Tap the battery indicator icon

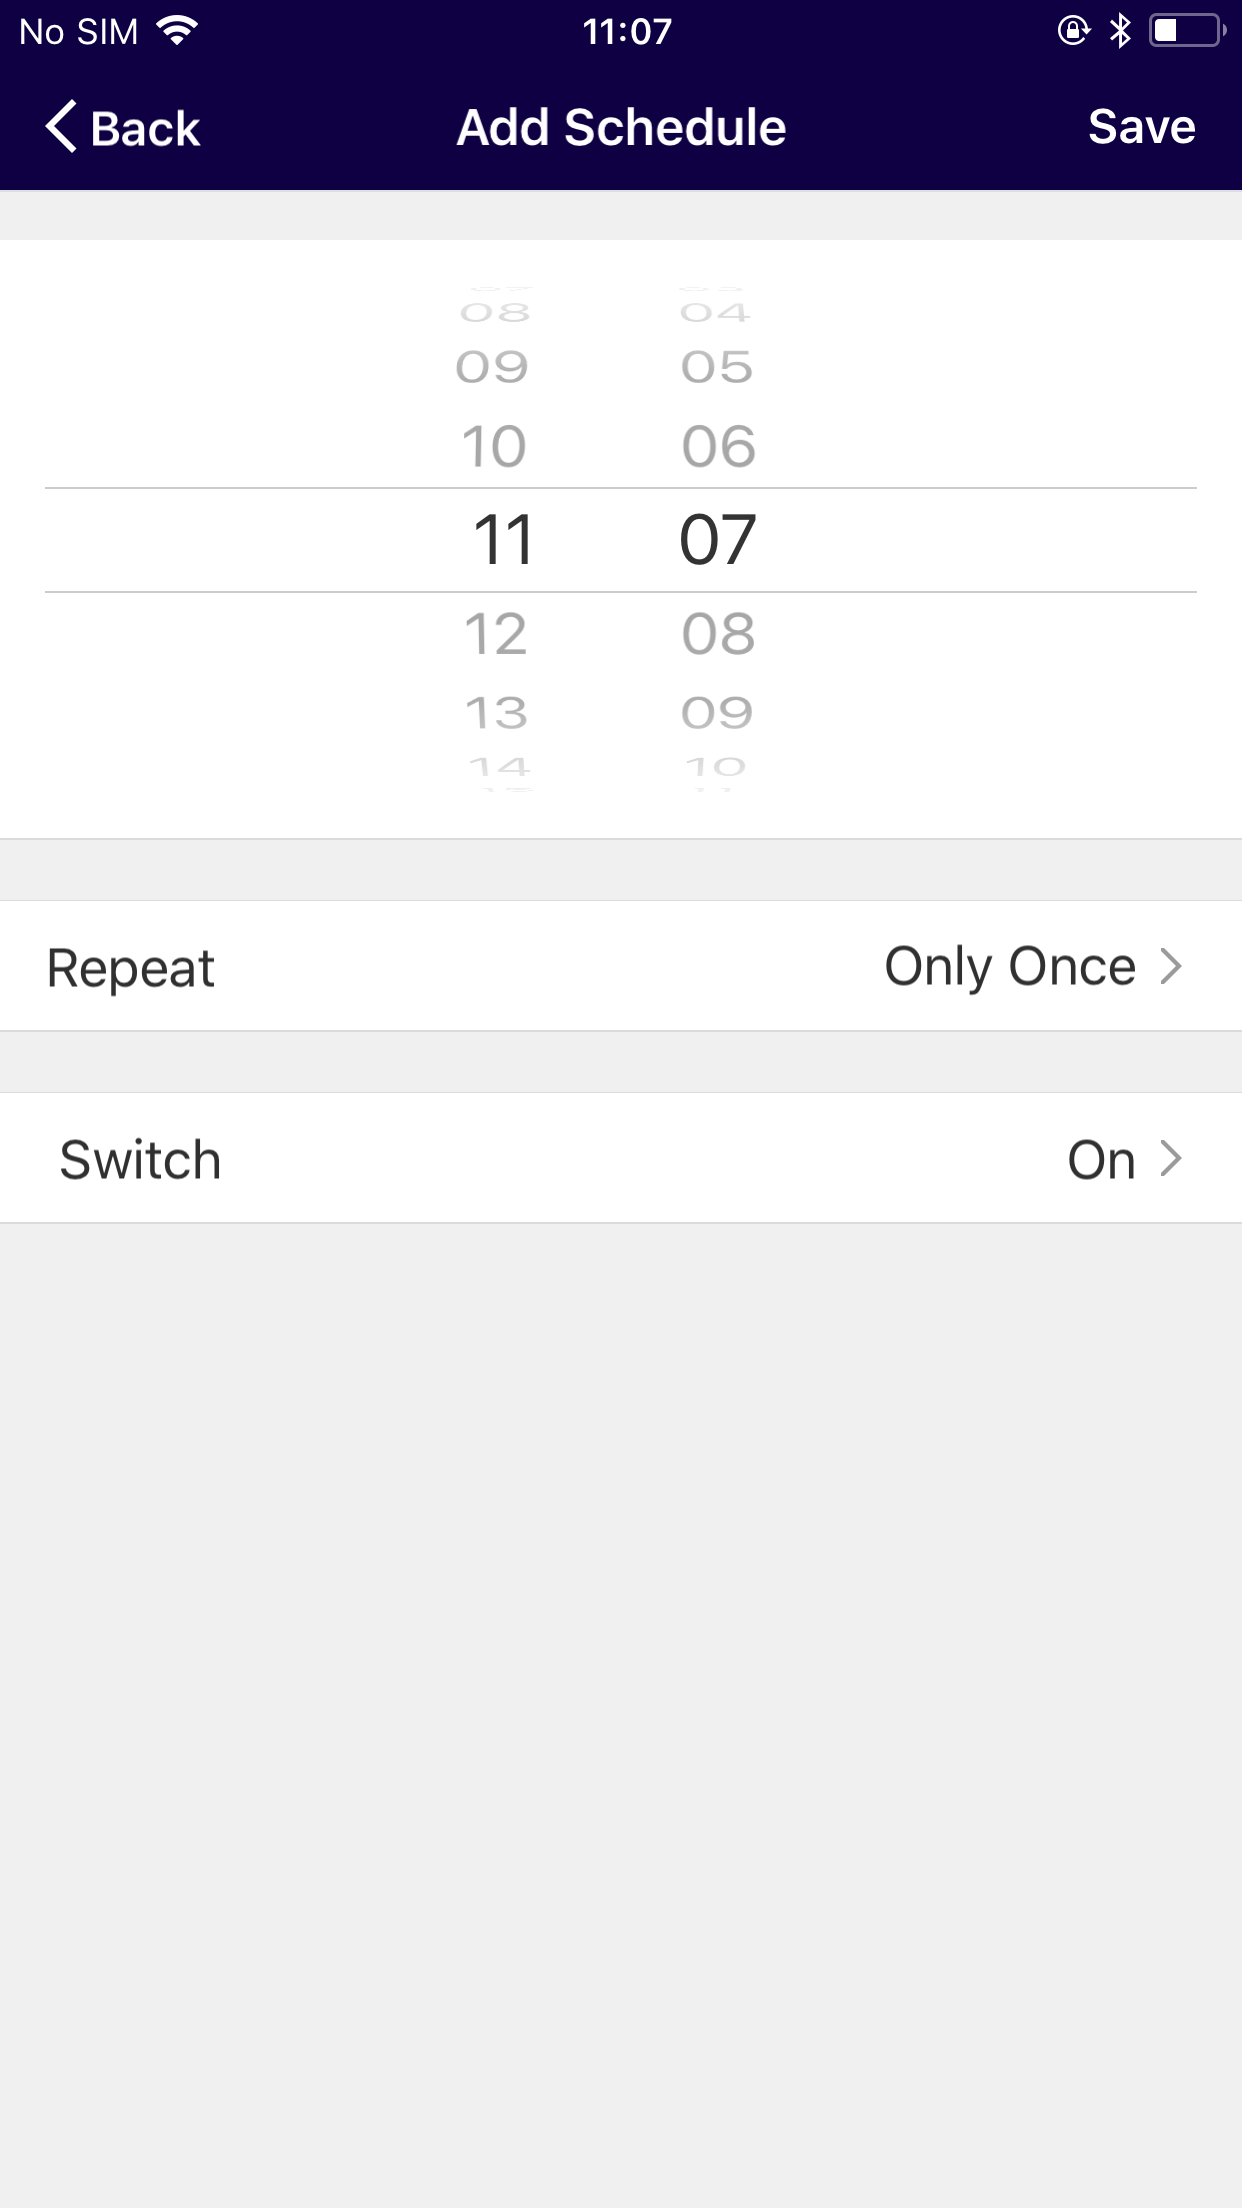point(1187,31)
